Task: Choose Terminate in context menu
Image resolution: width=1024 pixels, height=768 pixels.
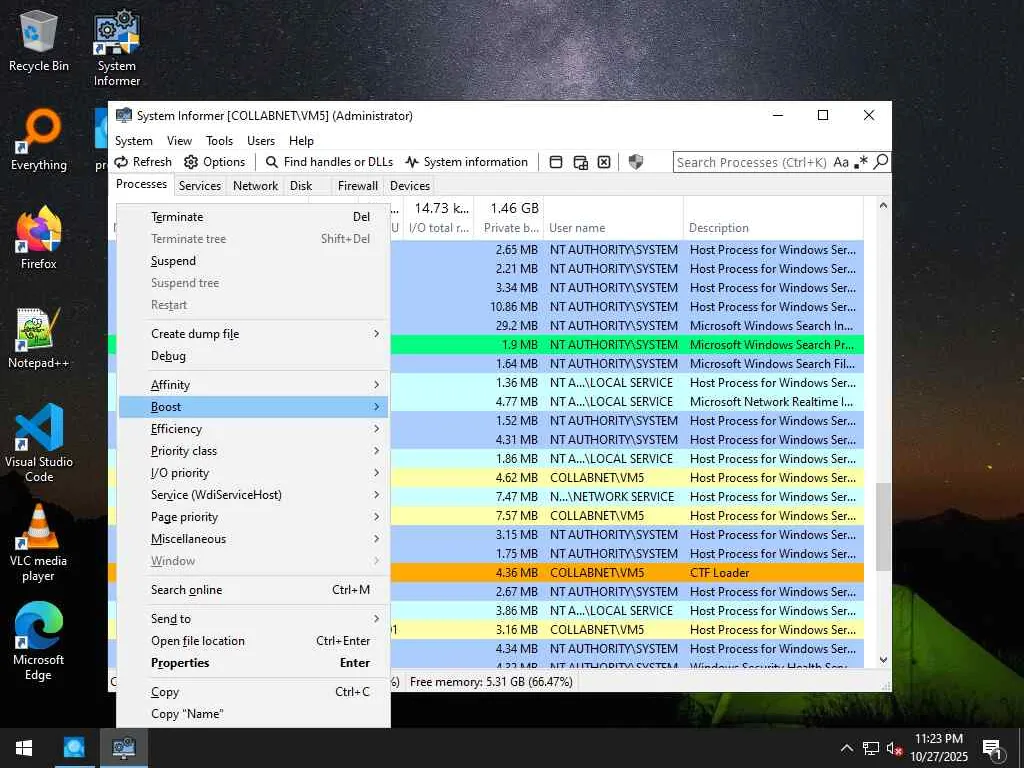Action: 253,217
